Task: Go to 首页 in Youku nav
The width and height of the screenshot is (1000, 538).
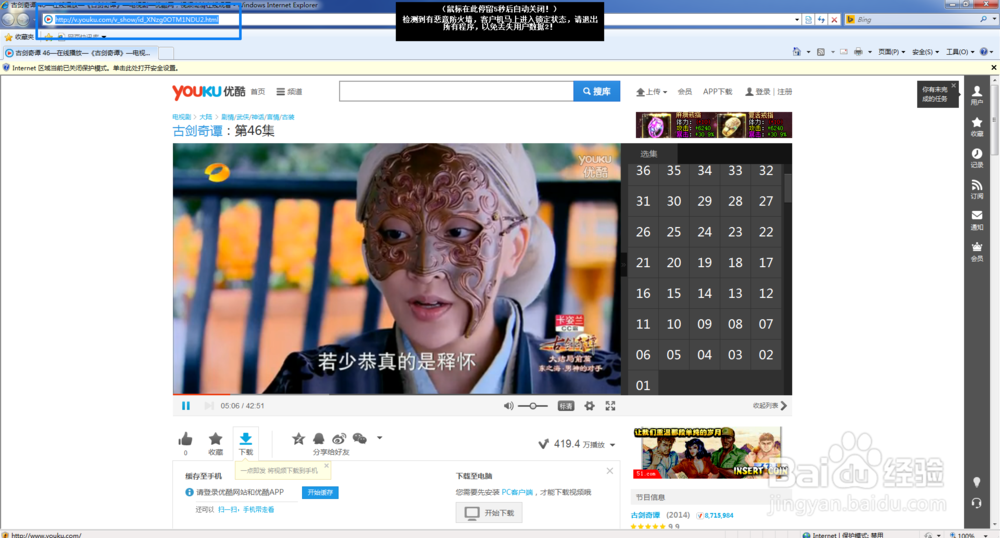Action: coord(258,92)
